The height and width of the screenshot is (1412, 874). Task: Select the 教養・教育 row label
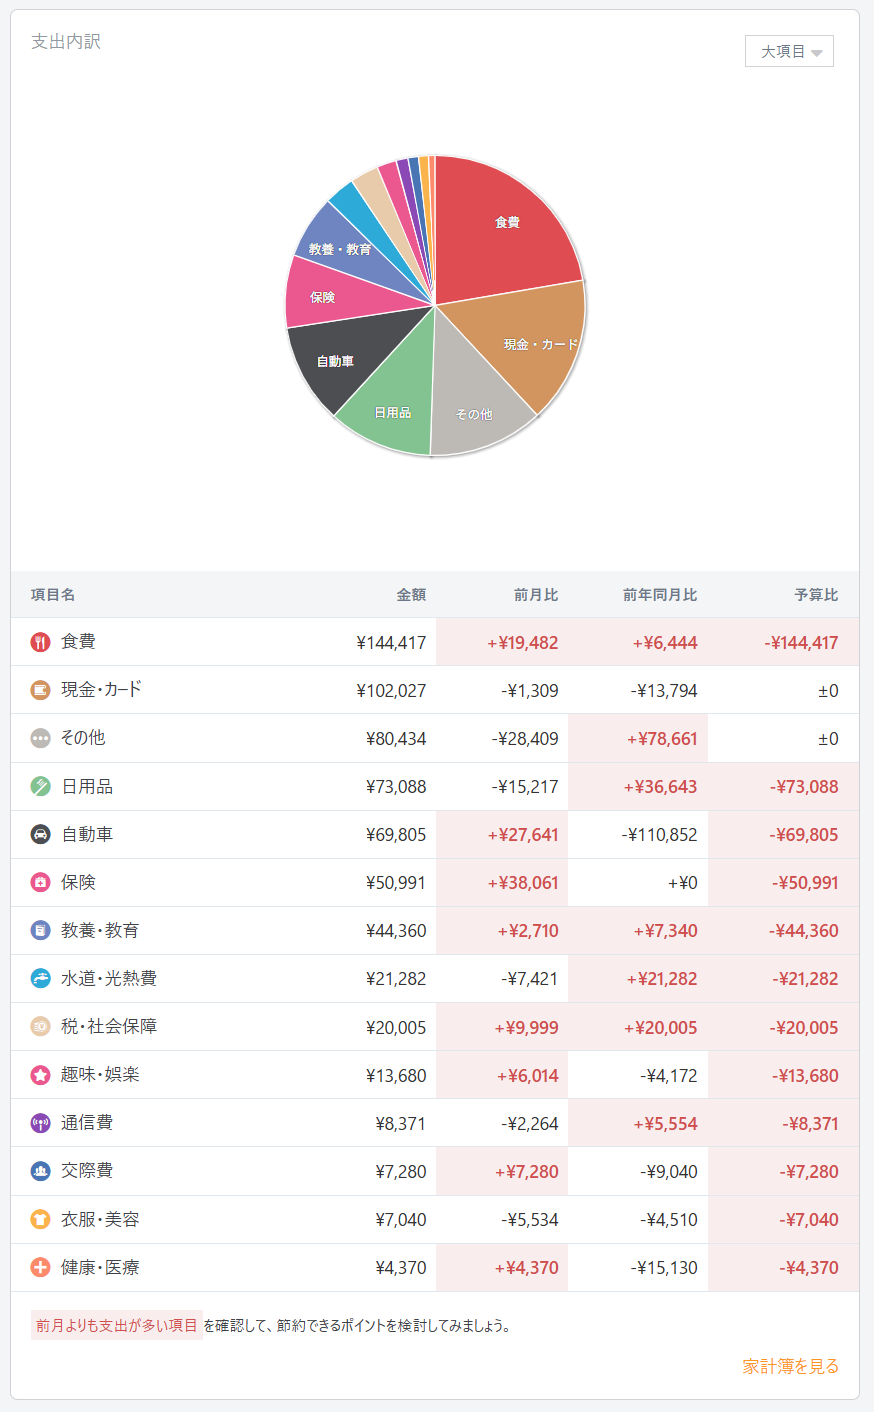[100, 930]
